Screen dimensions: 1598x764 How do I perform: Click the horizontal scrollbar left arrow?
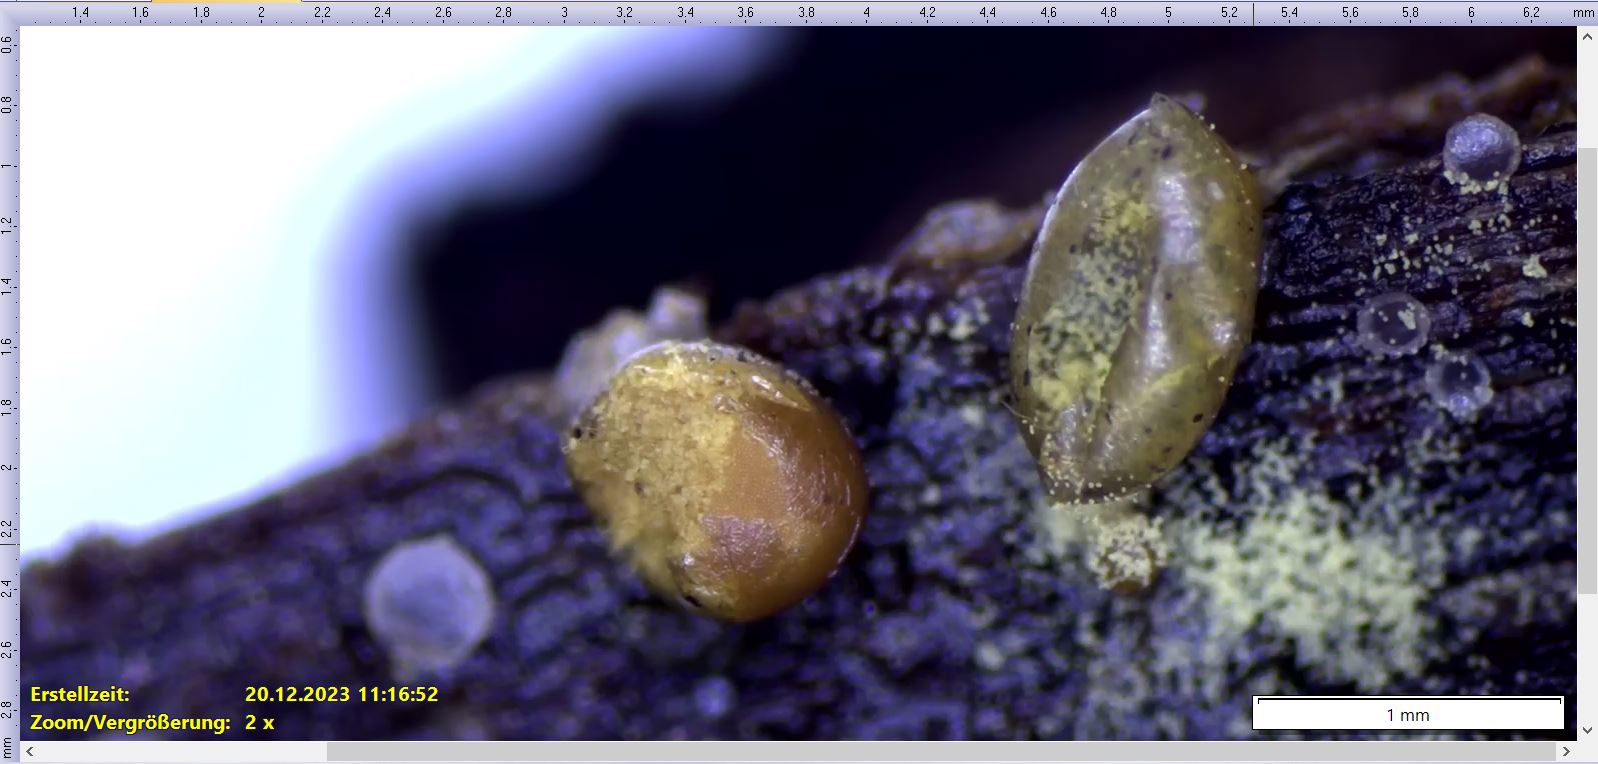(30, 751)
